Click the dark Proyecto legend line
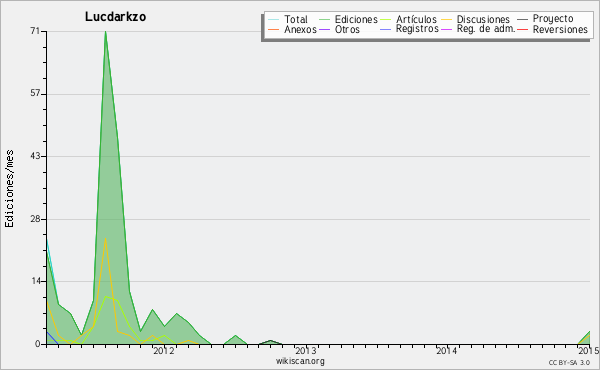This screenshot has height=370, width=600. point(522,20)
